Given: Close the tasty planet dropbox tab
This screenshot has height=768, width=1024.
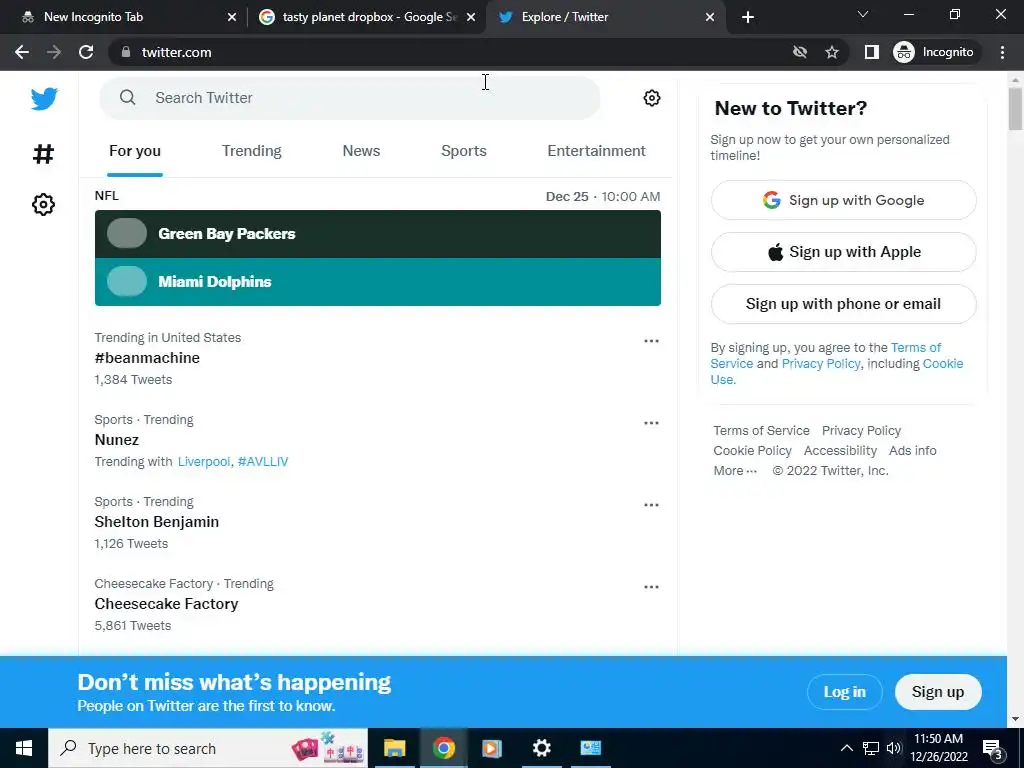Looking at the screenshot, I should coord(471,17).
